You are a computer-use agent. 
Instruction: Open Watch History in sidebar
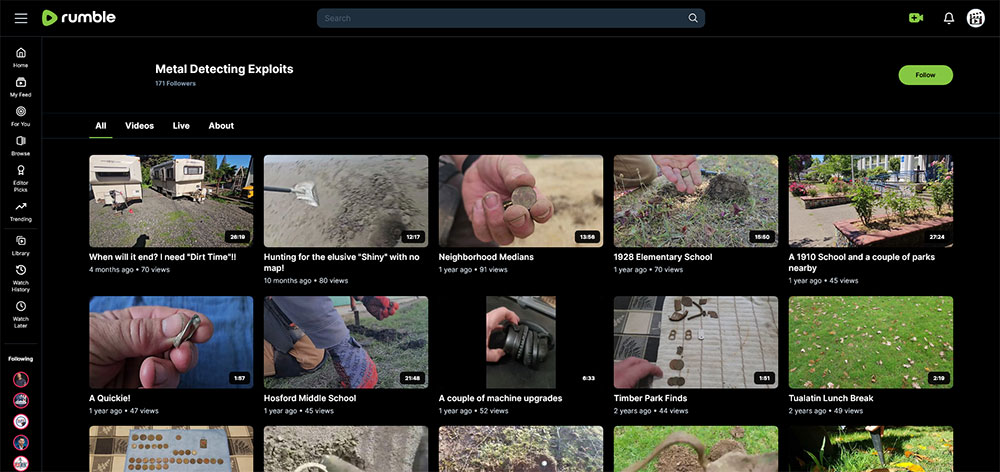pyautogui.click(x=20, y=278)
